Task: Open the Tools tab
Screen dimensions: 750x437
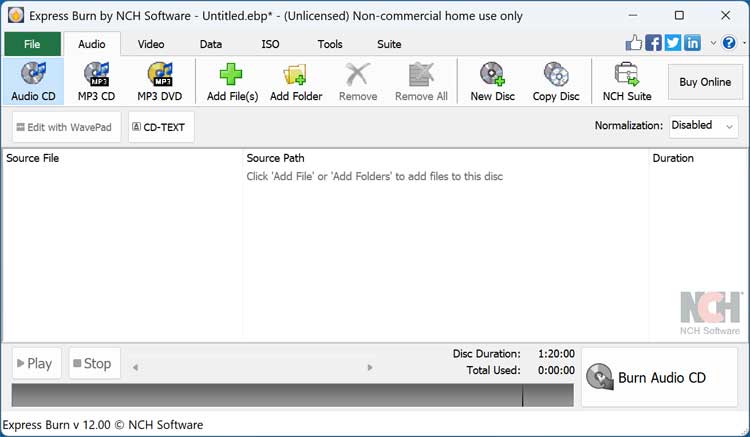Action: [x=330, y=44]
